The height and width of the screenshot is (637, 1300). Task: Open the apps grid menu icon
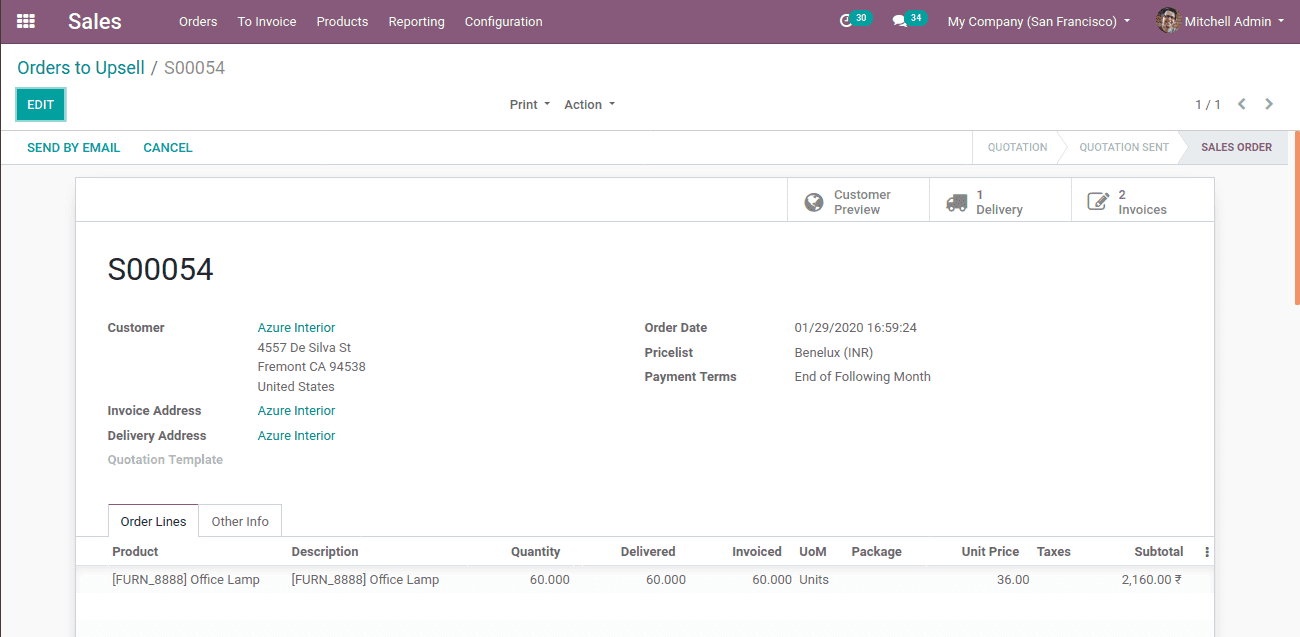pos(26,21)
